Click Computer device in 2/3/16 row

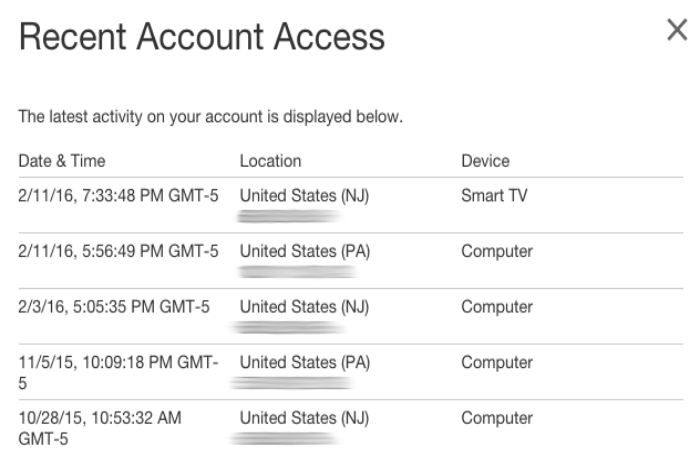497,307
